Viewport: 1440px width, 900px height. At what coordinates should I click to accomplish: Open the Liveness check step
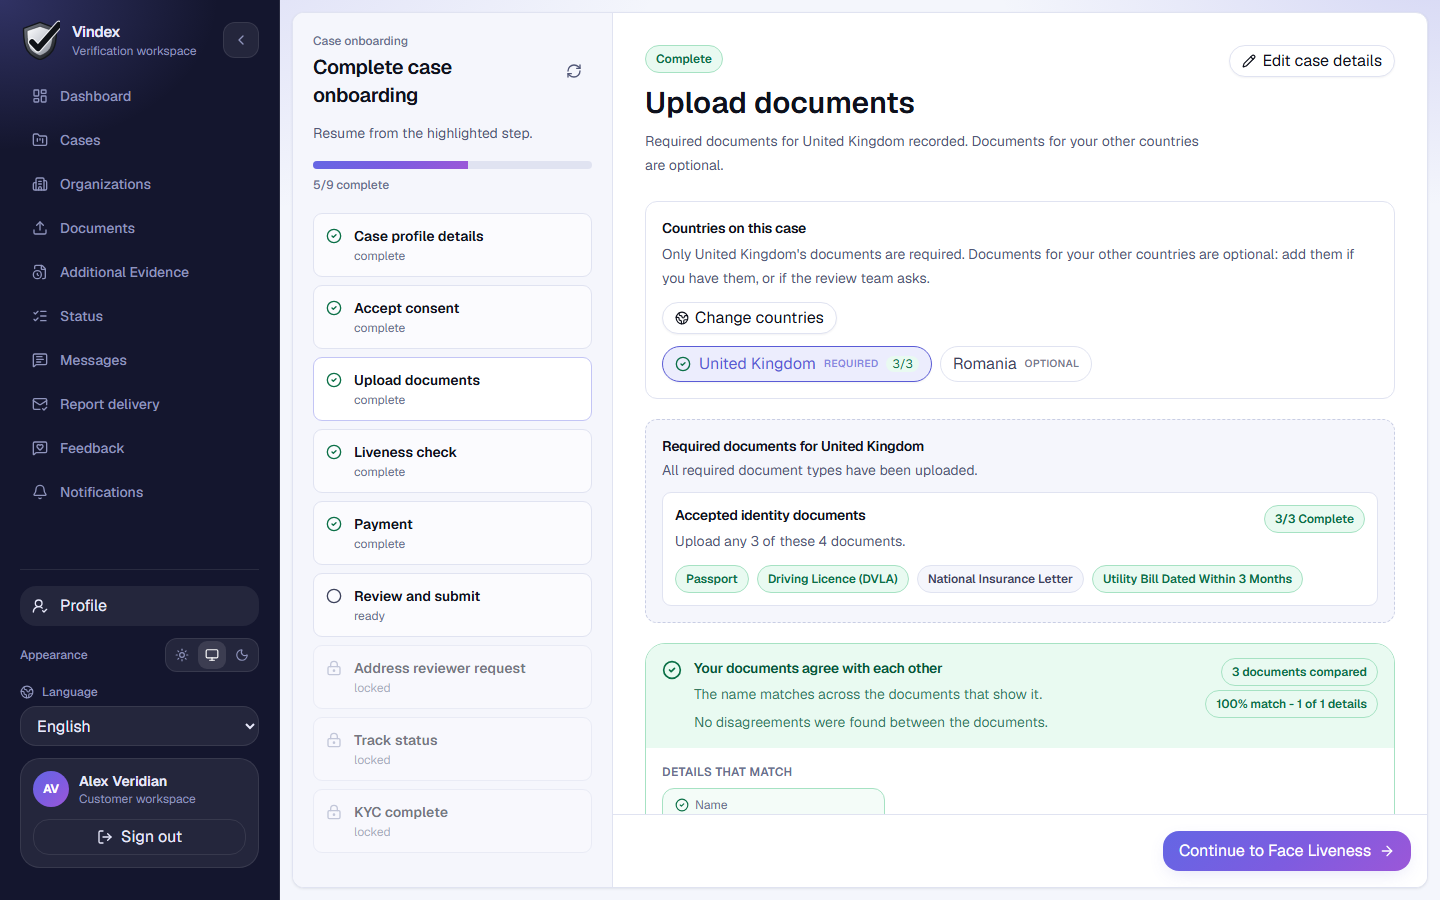(452, 461)
